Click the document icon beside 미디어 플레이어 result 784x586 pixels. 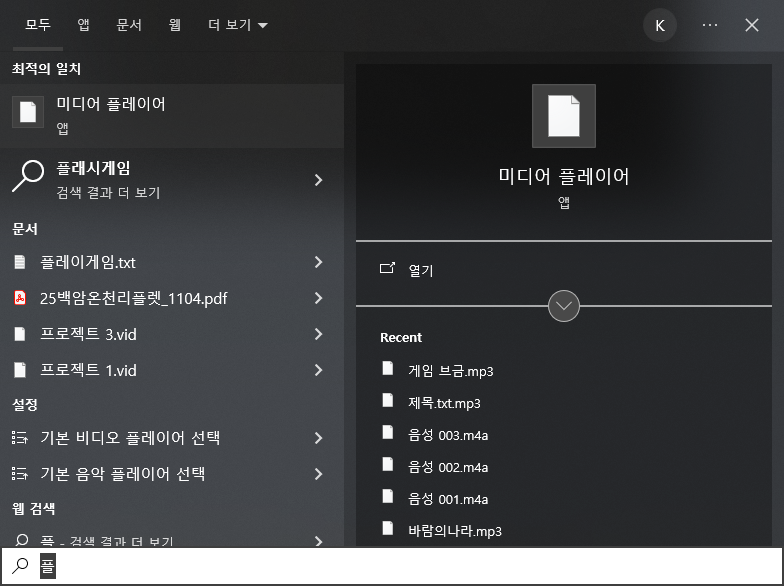click(x=28, y=112)
